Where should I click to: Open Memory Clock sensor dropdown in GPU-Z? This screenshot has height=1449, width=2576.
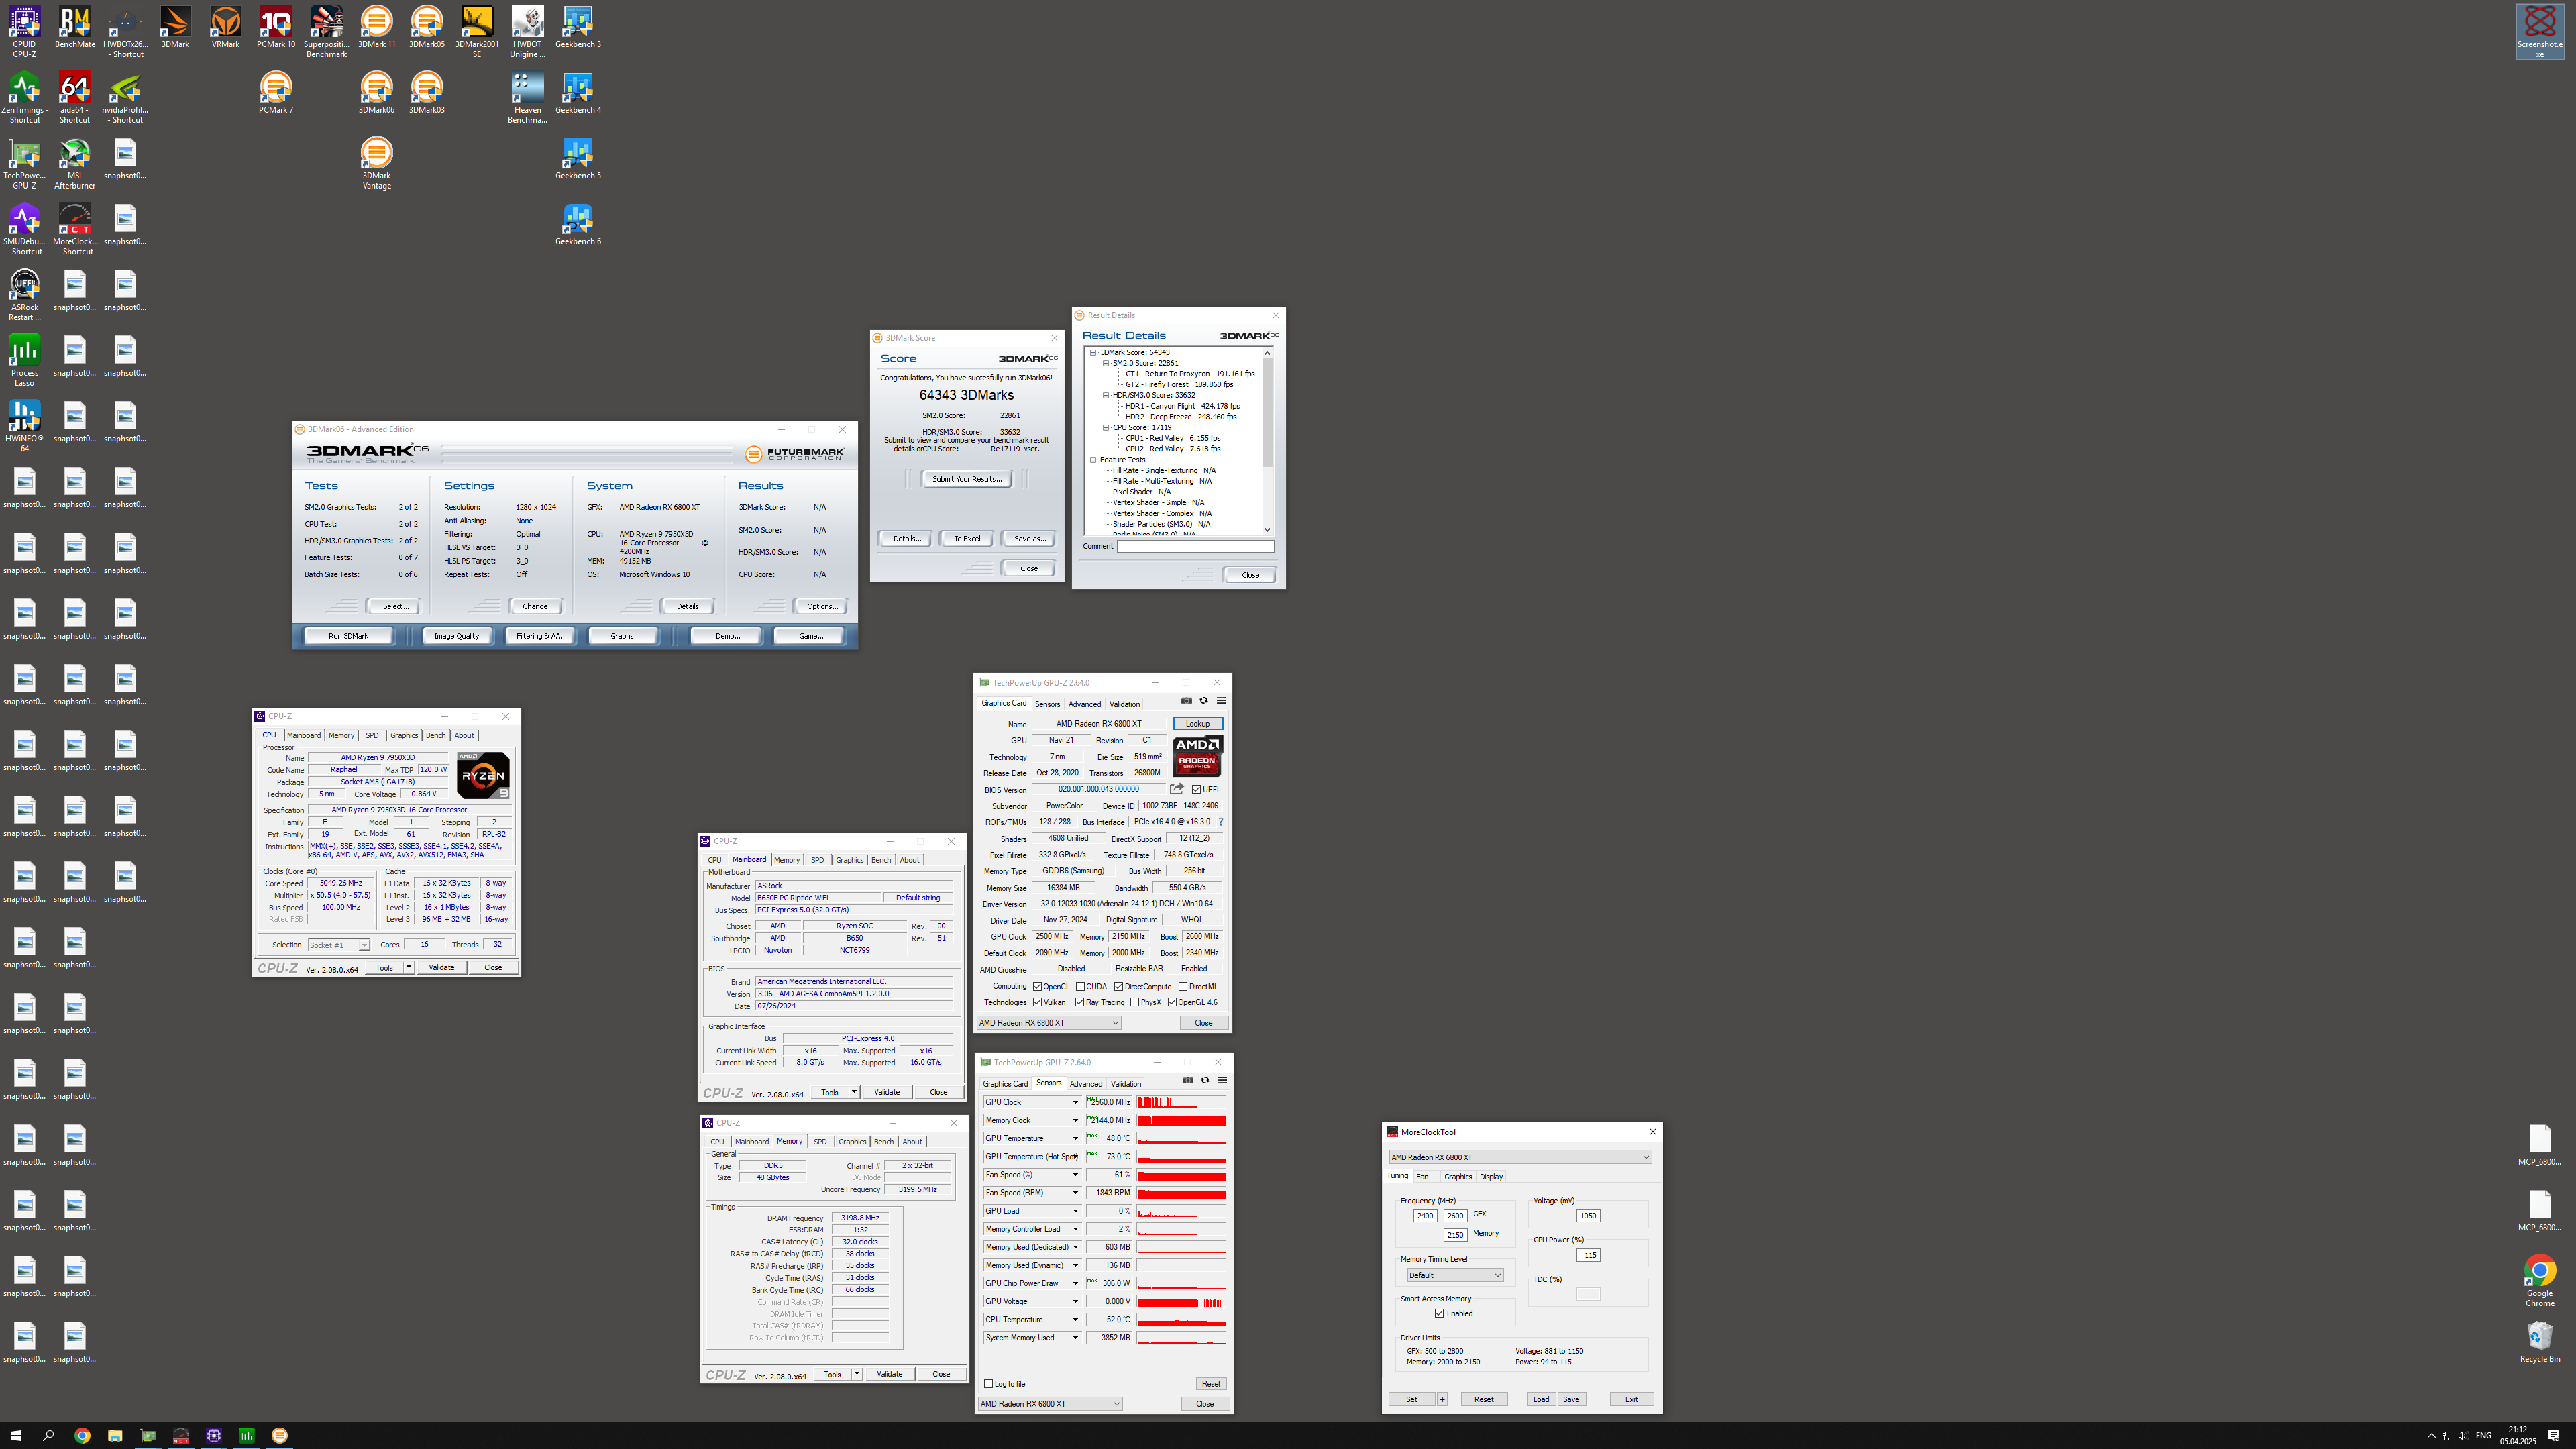click(x=1075, y=1121)
